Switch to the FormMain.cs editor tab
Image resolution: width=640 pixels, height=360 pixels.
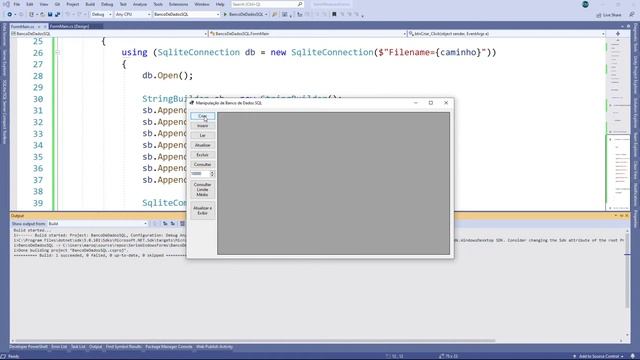point(23,26)
